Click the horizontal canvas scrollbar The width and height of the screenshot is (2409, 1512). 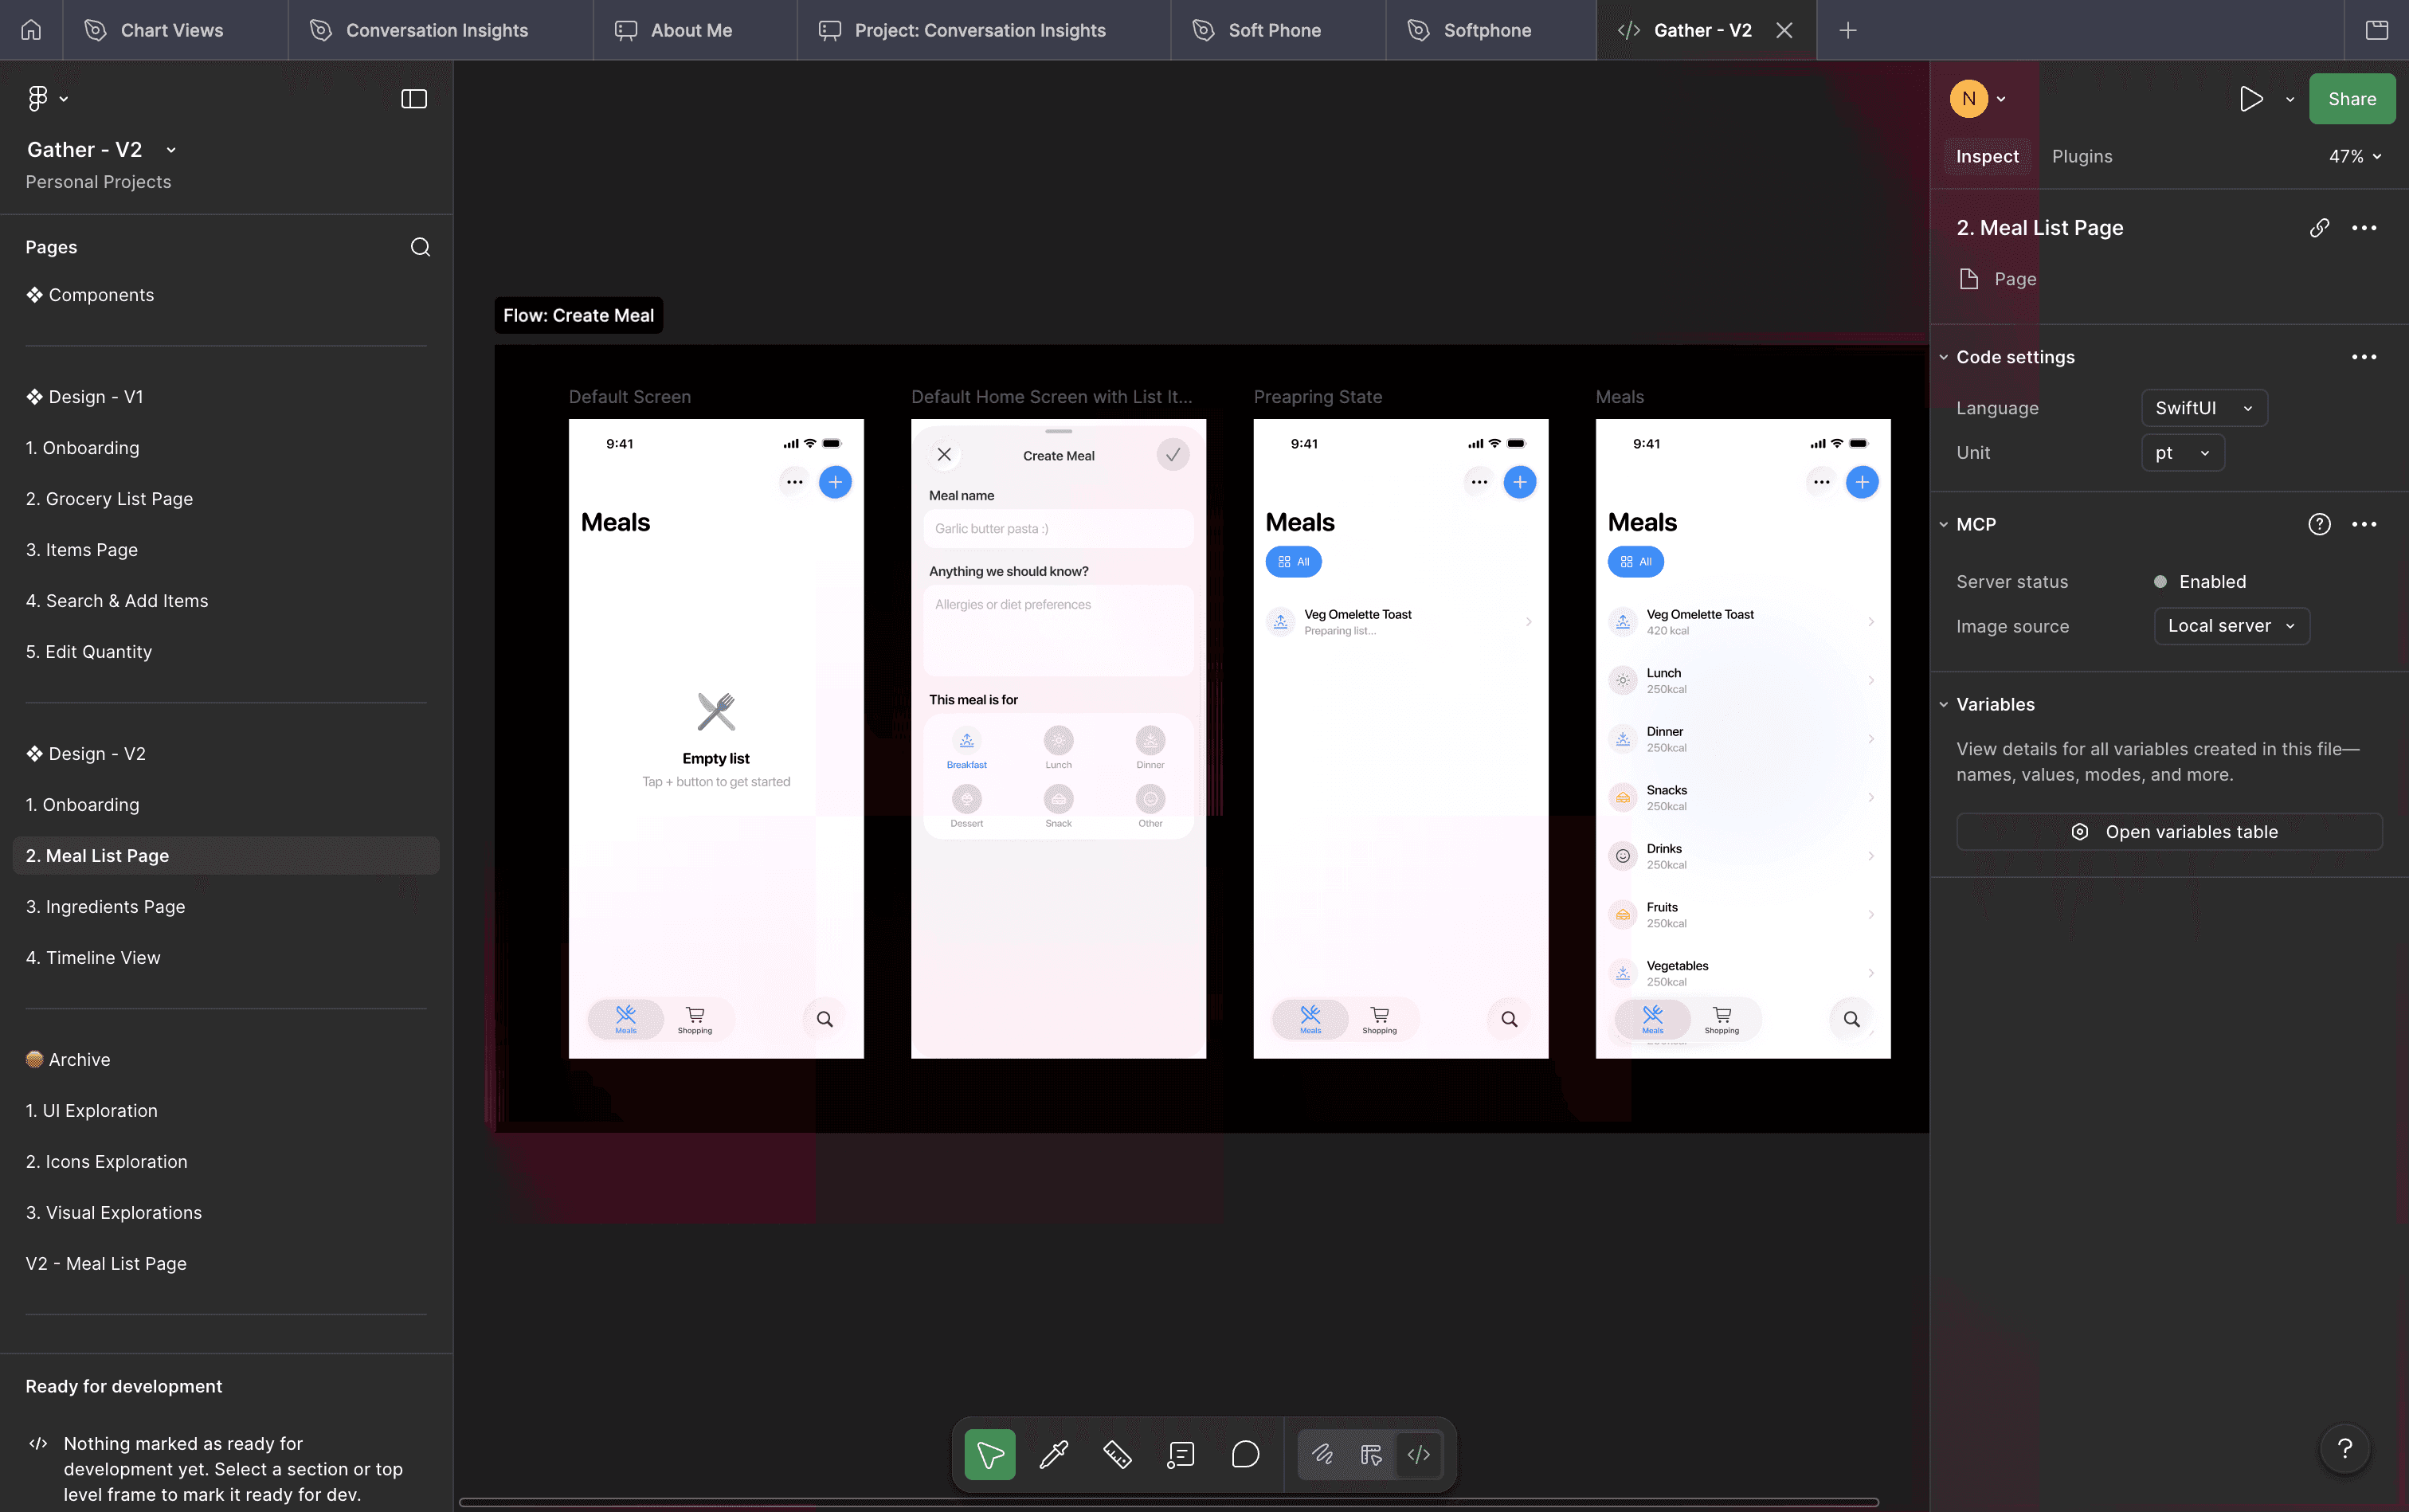point(1168,1502)
